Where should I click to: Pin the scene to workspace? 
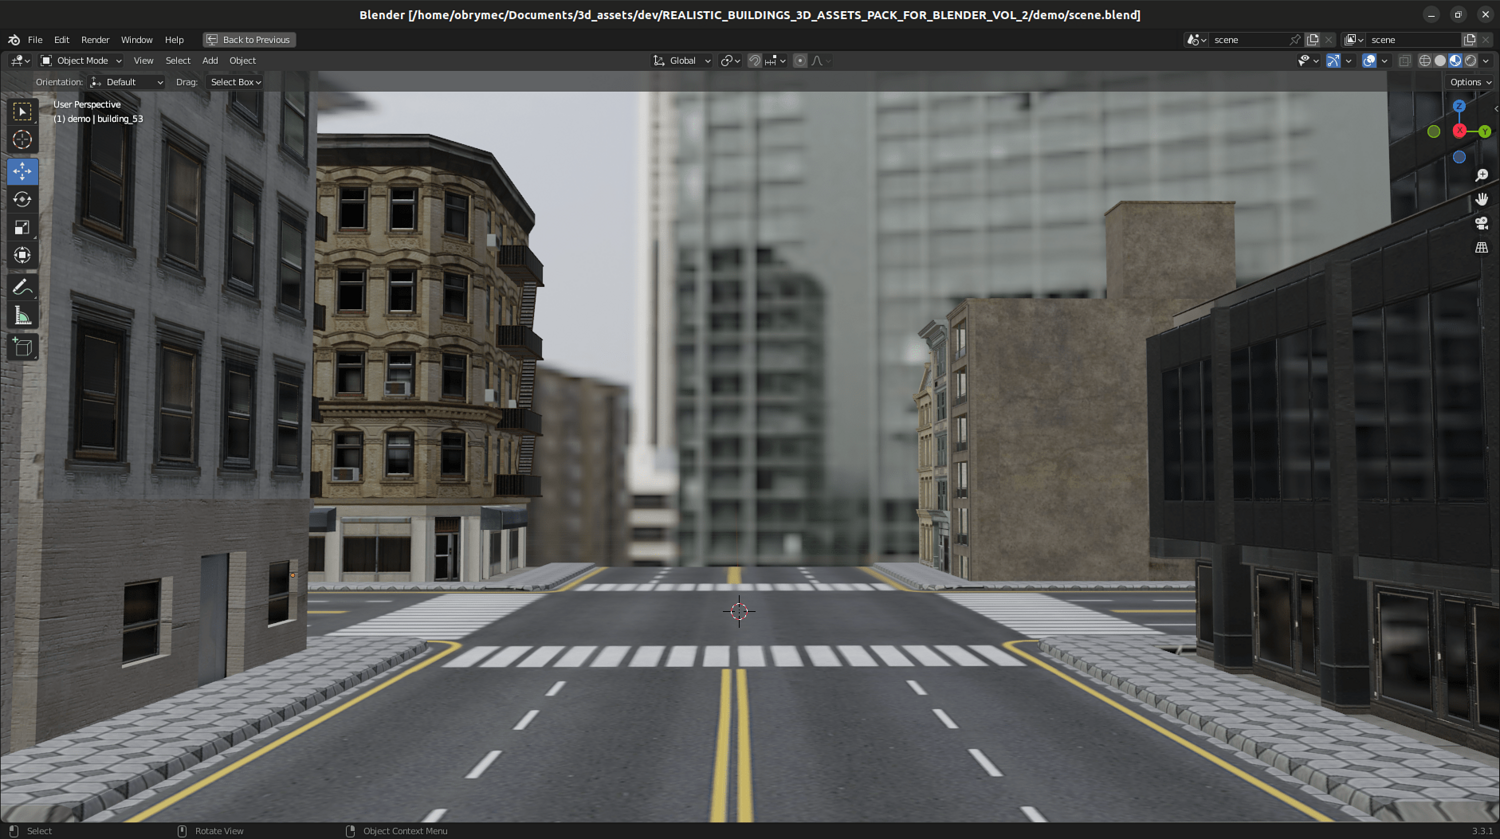pos(1295,40)
